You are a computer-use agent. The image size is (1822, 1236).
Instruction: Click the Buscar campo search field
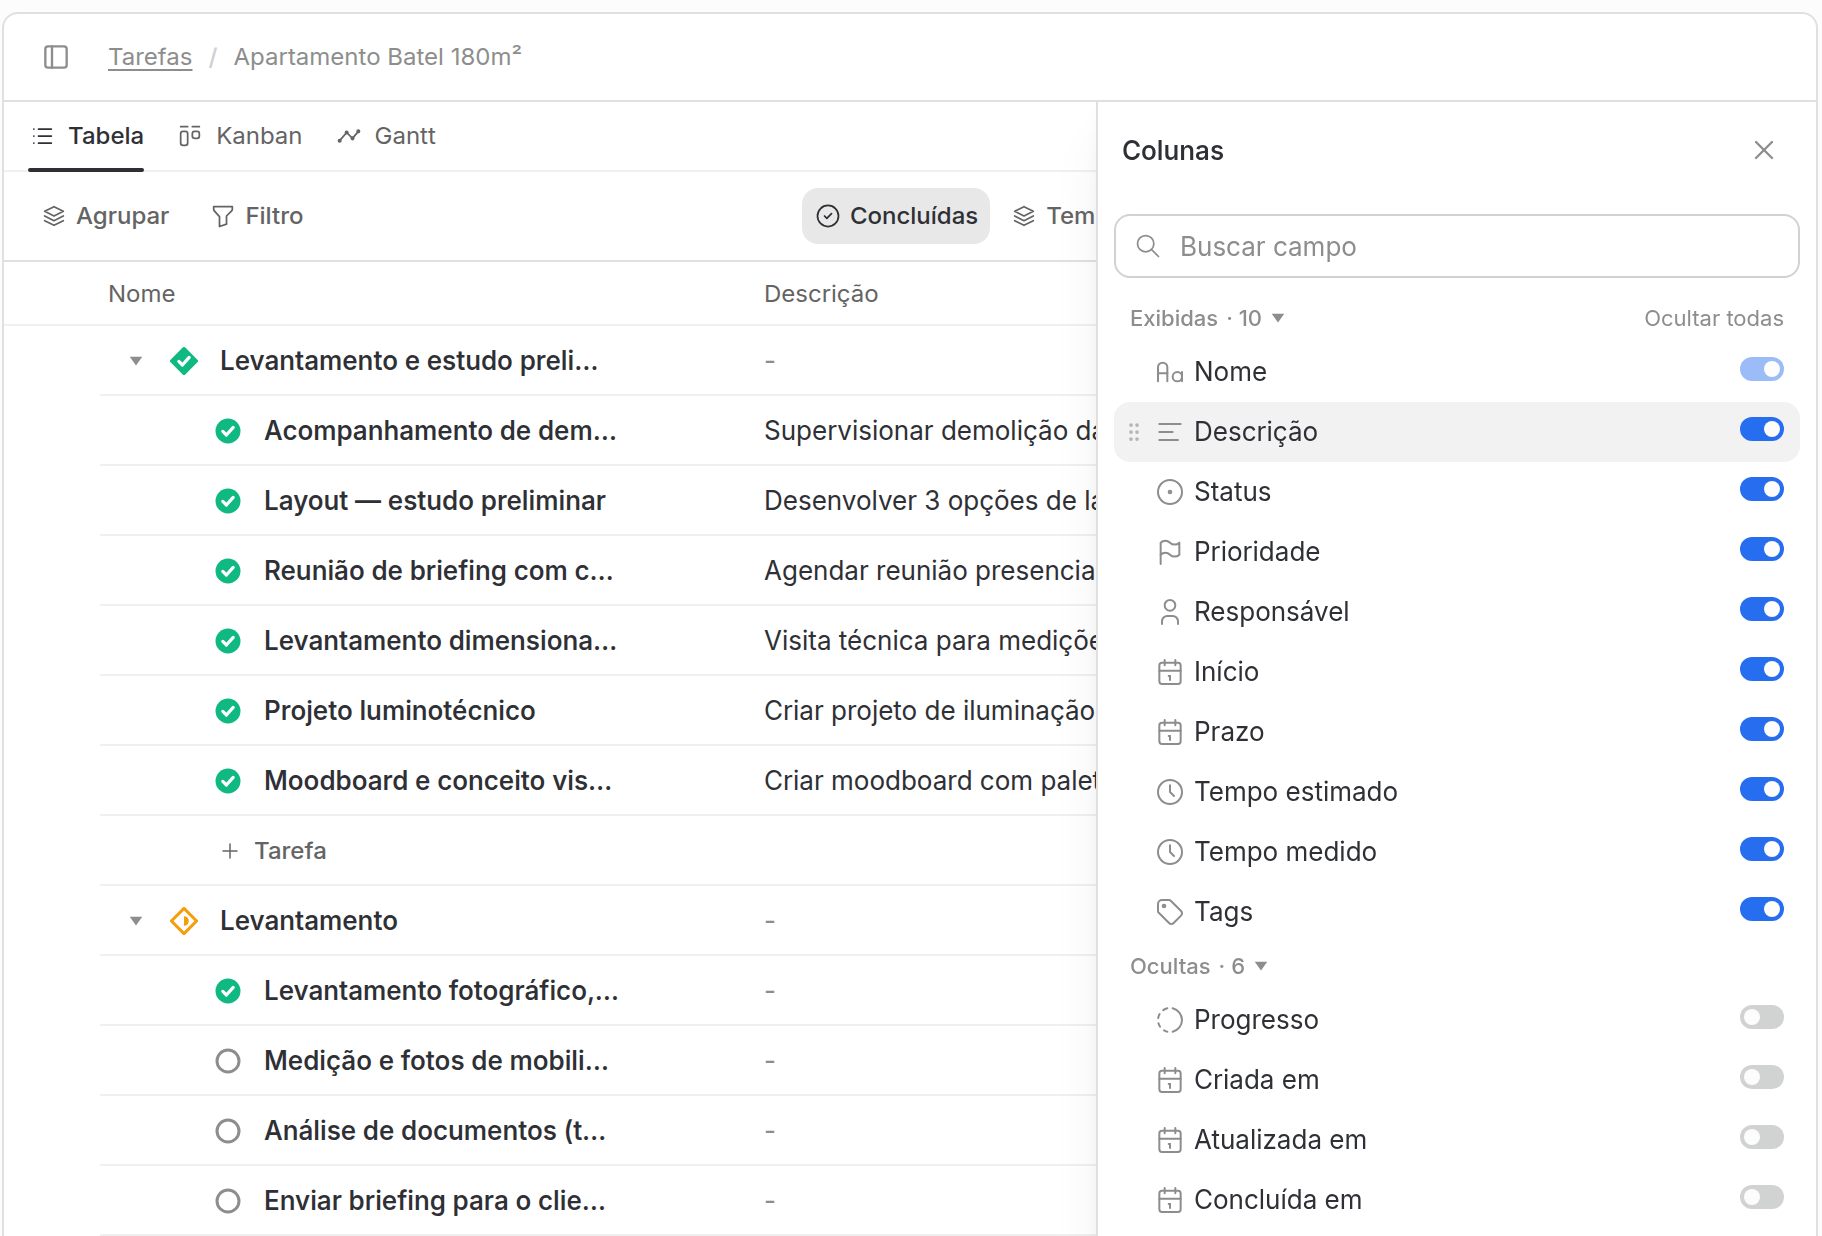[1457, 246]
